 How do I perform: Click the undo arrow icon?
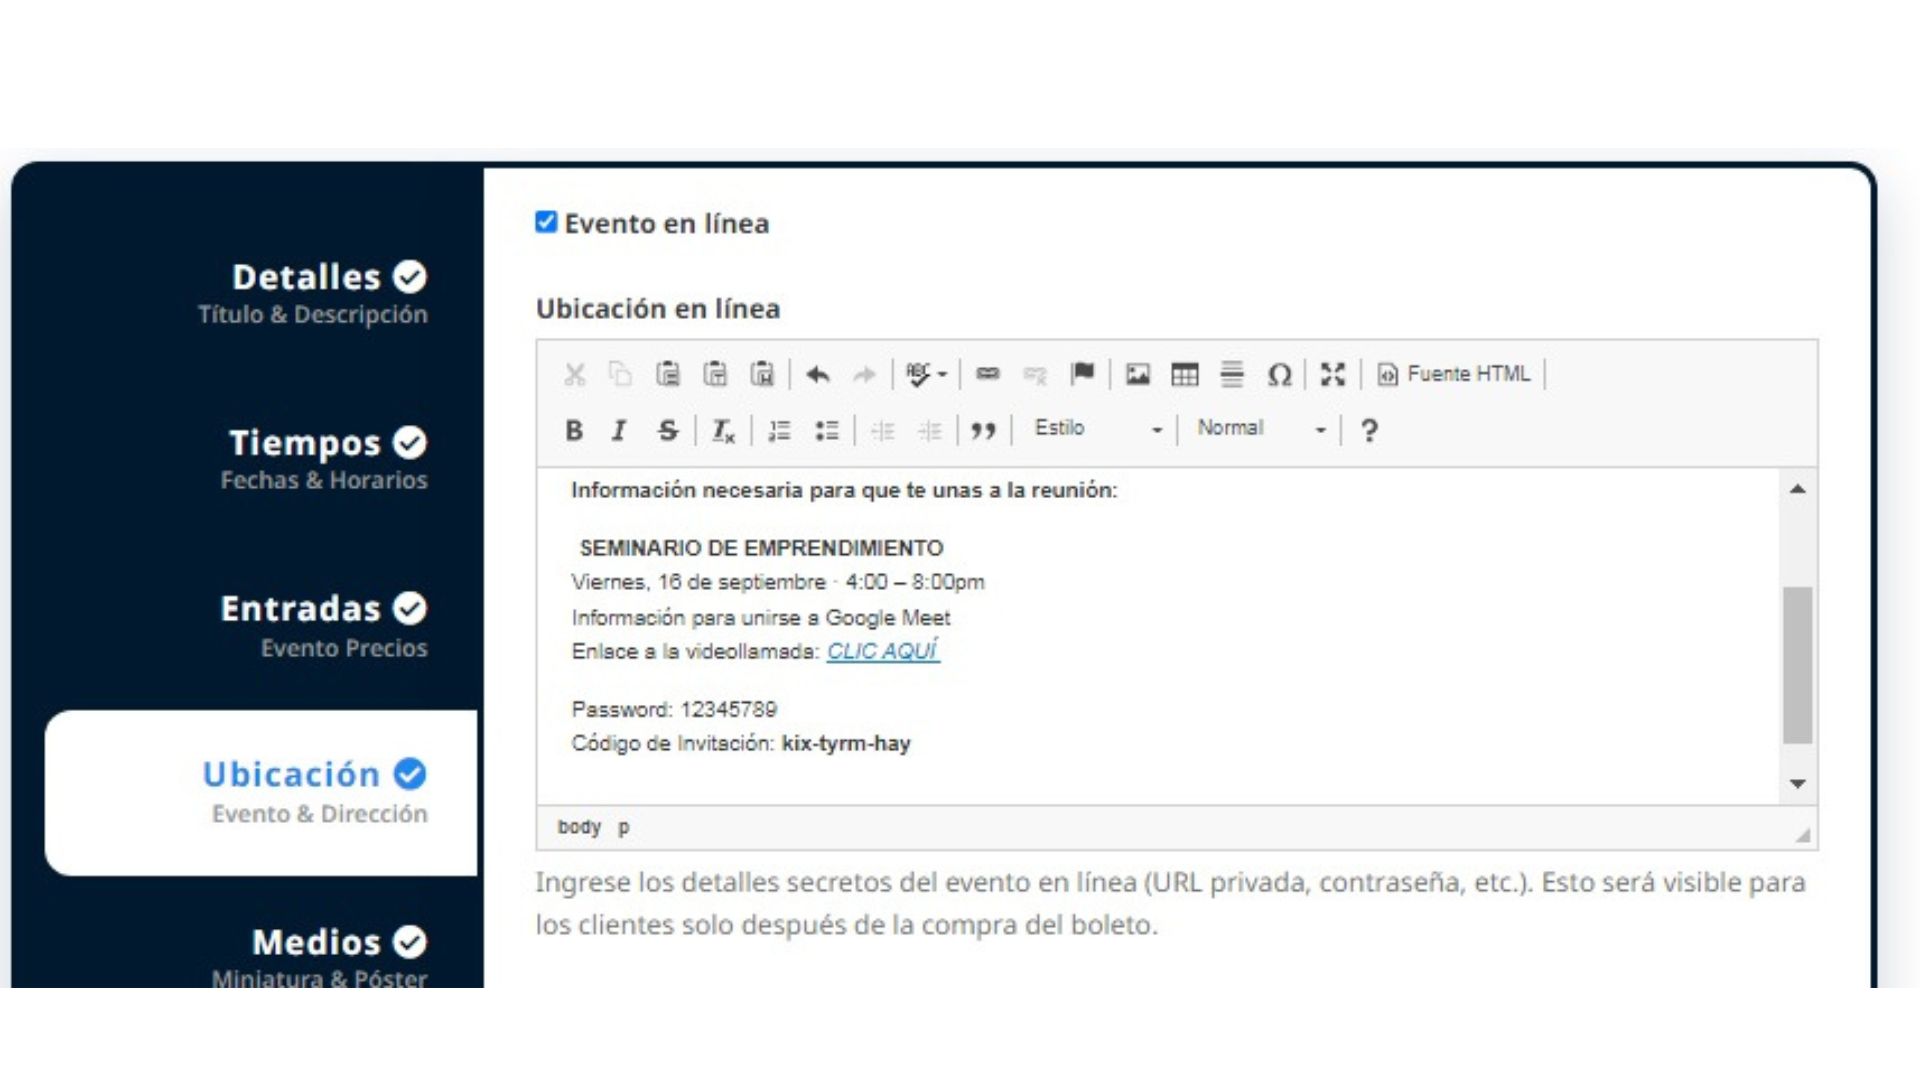[x=818, y=374]
